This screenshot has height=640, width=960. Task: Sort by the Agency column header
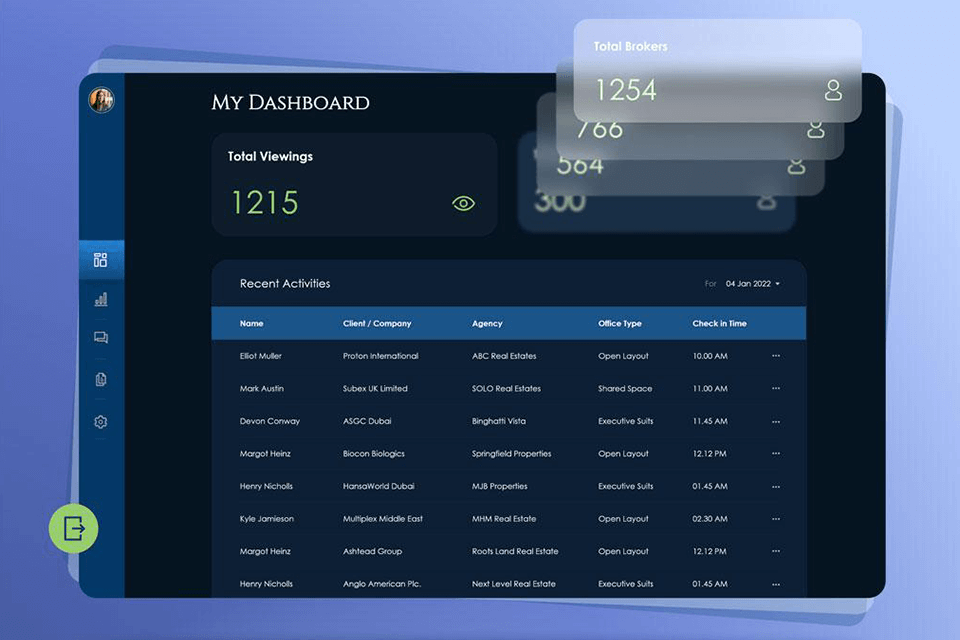pos(487,323)
